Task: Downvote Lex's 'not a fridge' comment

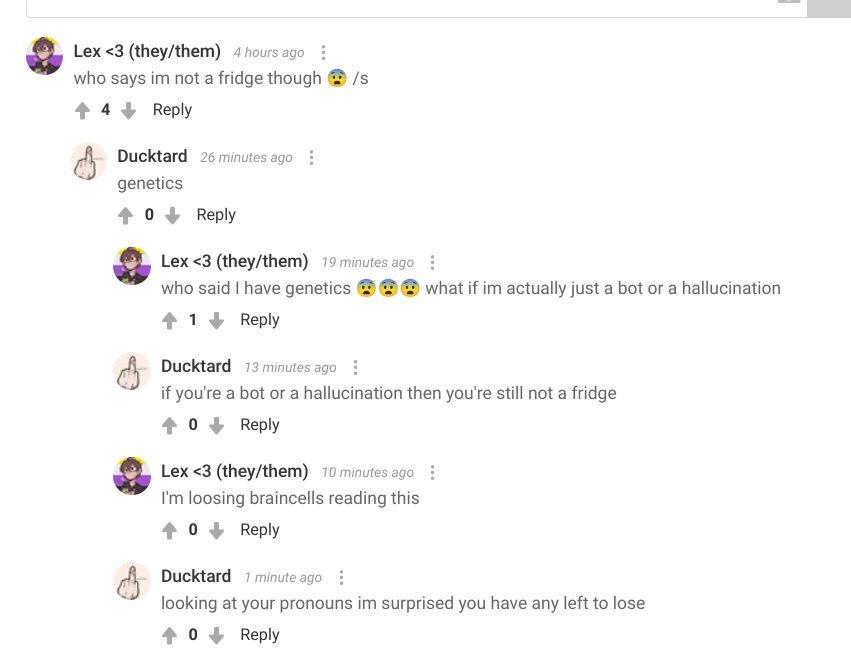Action: click(x=128, y=110)
